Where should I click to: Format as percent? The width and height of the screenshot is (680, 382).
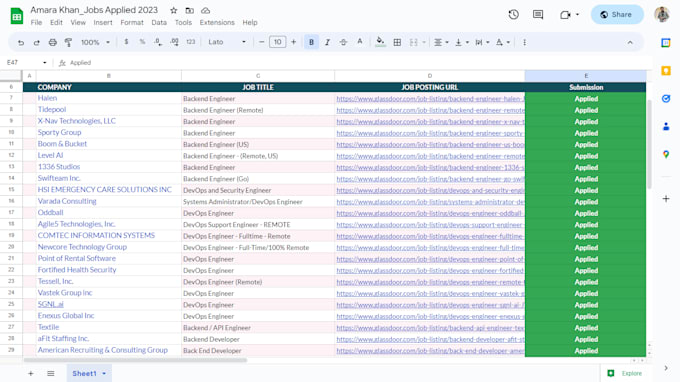point(142,42)
